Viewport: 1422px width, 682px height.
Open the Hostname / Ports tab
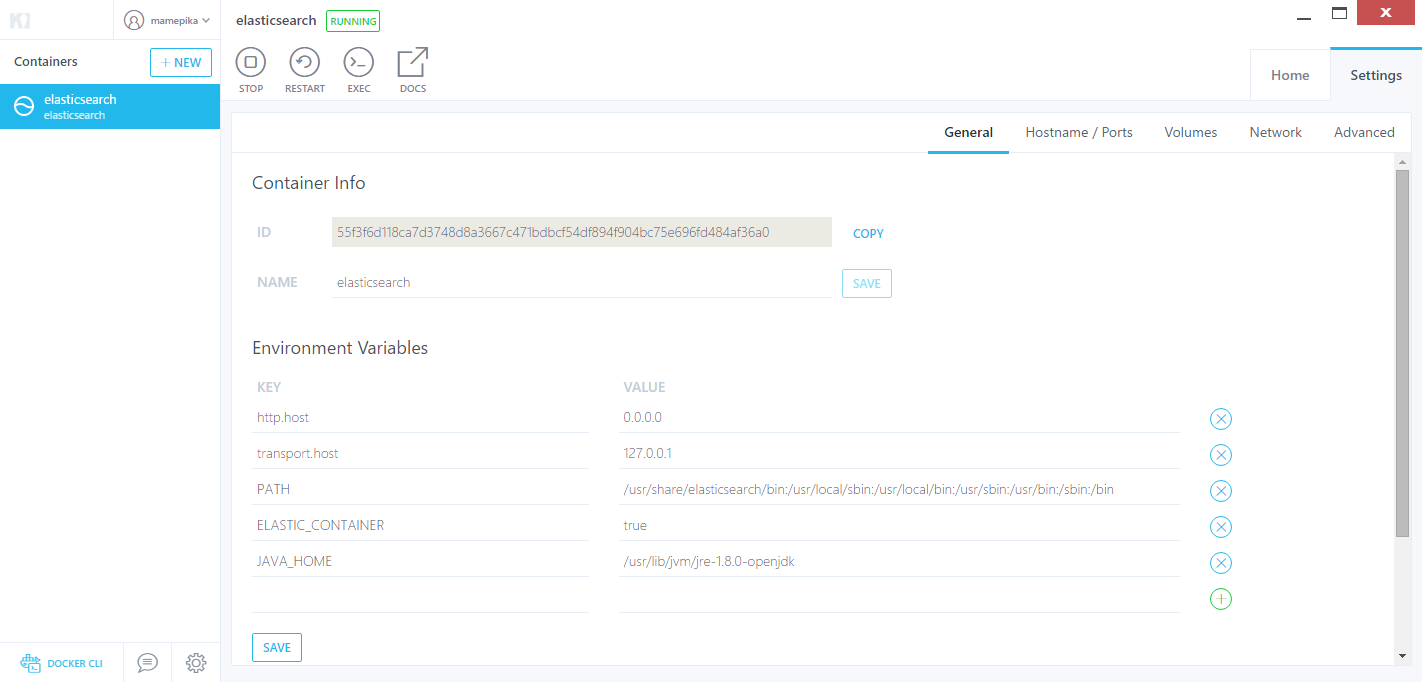point(1079,132)
